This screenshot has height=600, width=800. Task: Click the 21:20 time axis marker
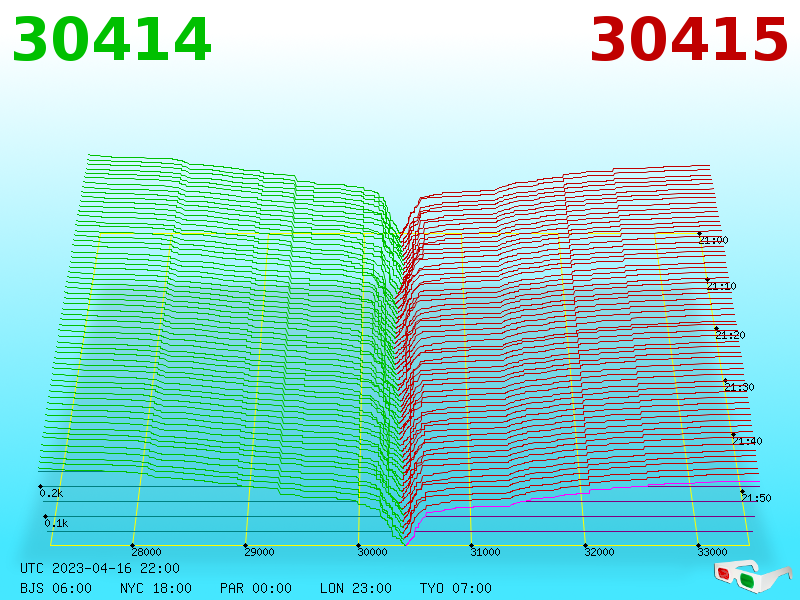pyautogui.click(x=730, y=335)
